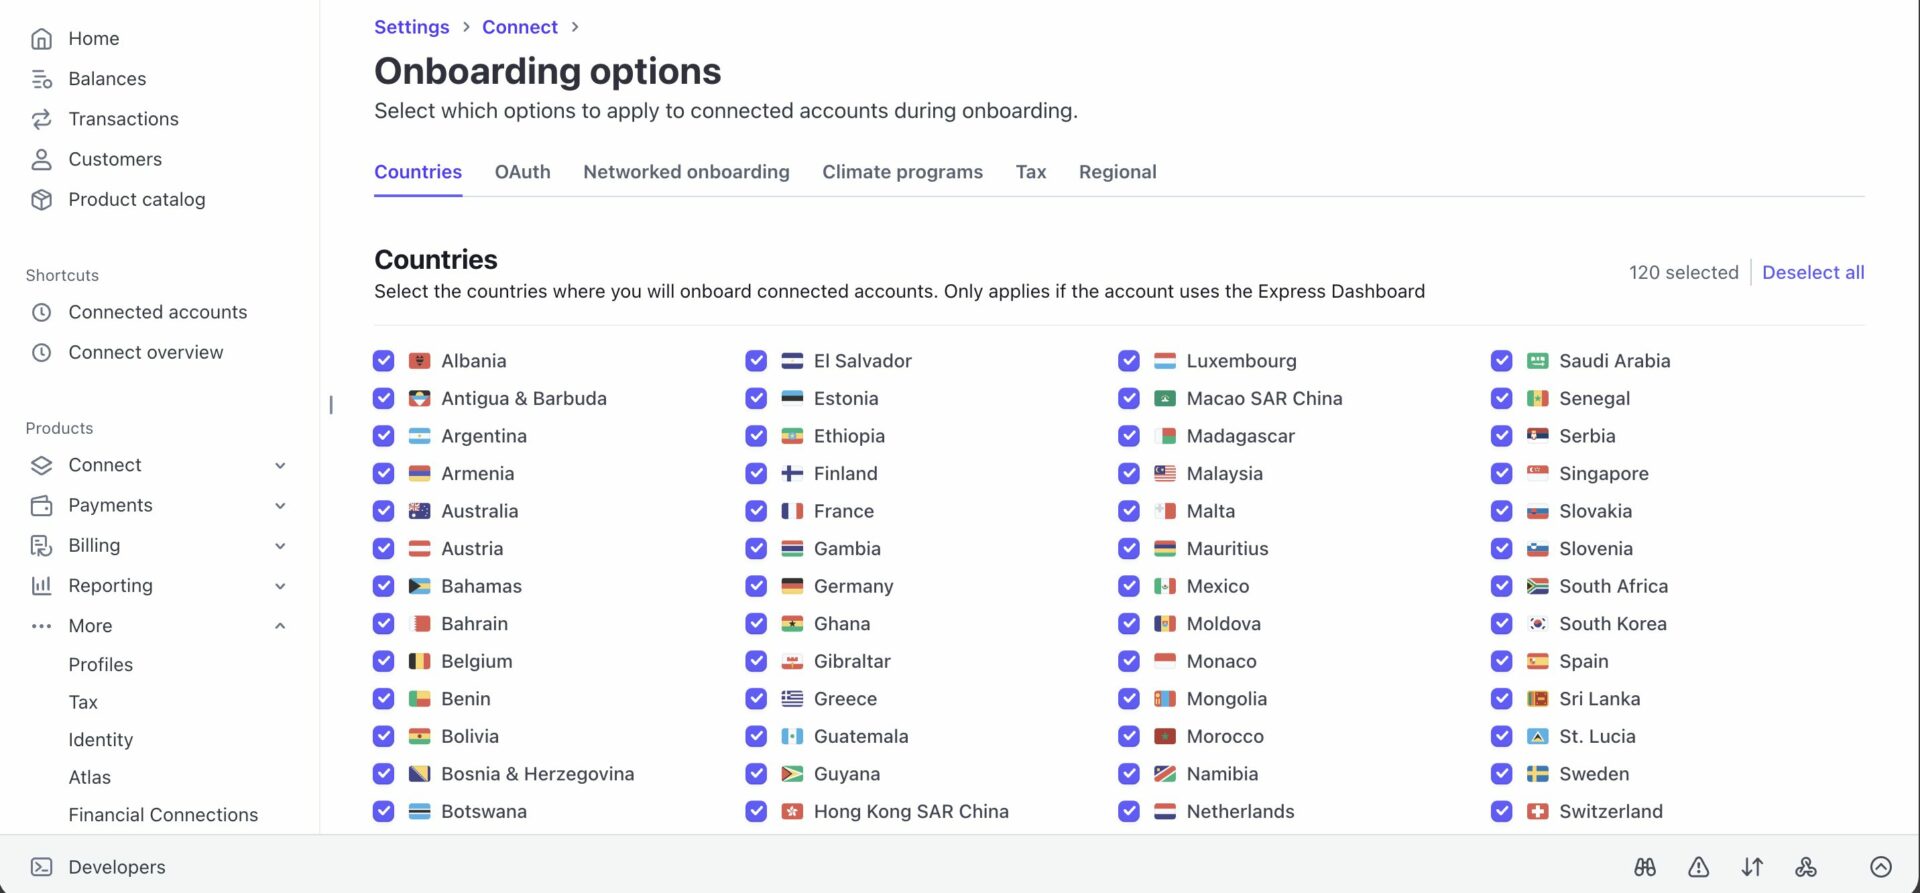Open Connected accounts shortcut
Viewport: 1920px width, 893px height.
pos(157,312)
